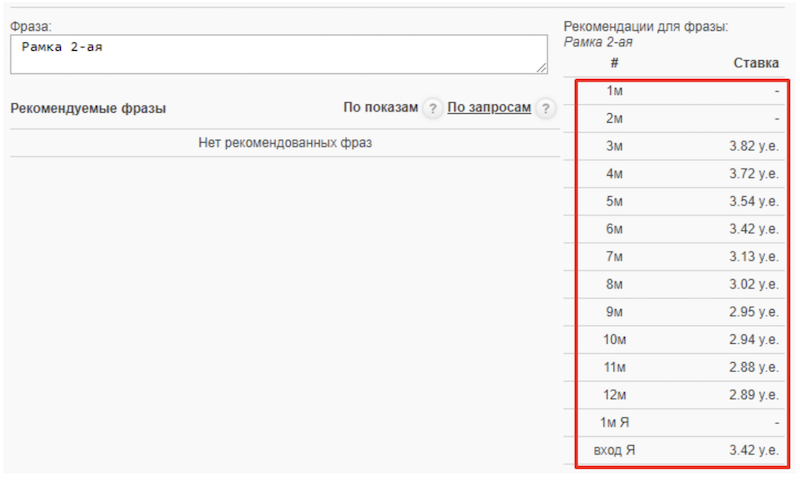Pick the 11м row at 2.88 у.е.
This screenshot has height=480, width=800.
click(753, 368)
